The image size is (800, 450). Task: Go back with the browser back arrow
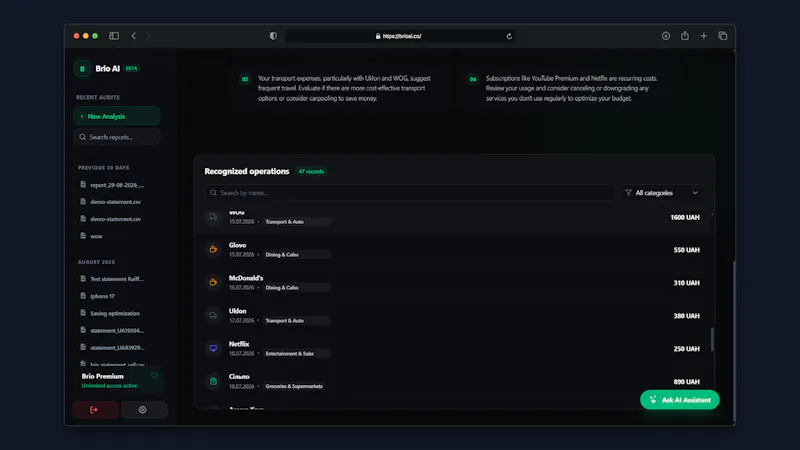tap(134, 36)
